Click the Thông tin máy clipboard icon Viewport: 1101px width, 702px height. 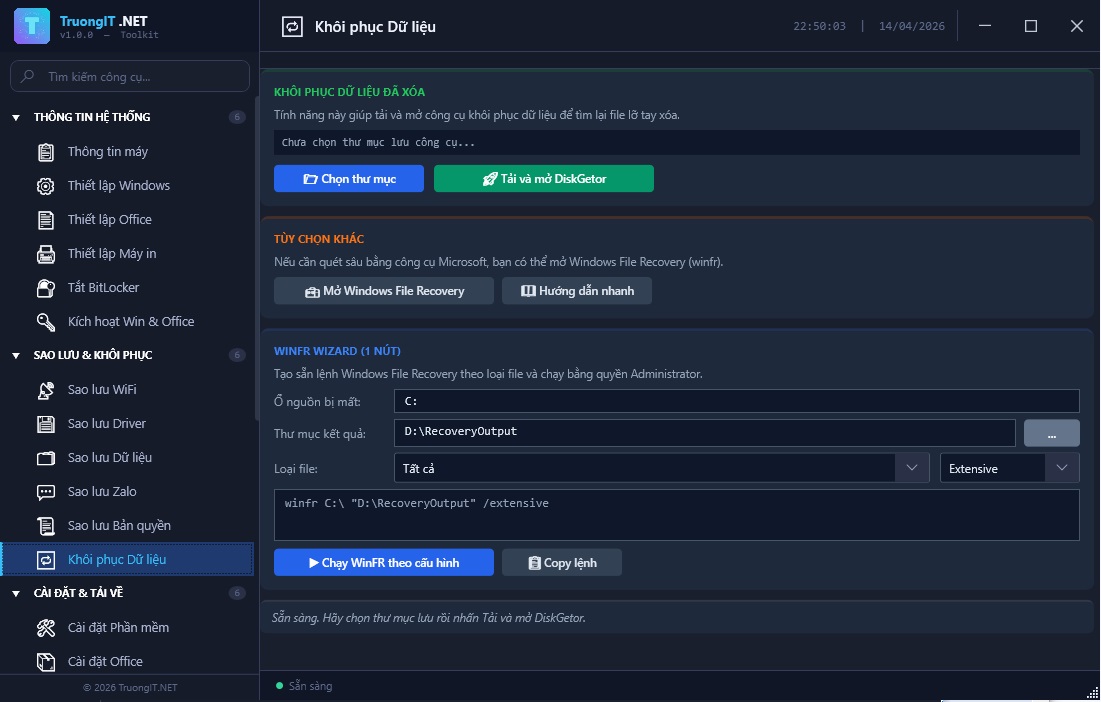click(46, 152)
